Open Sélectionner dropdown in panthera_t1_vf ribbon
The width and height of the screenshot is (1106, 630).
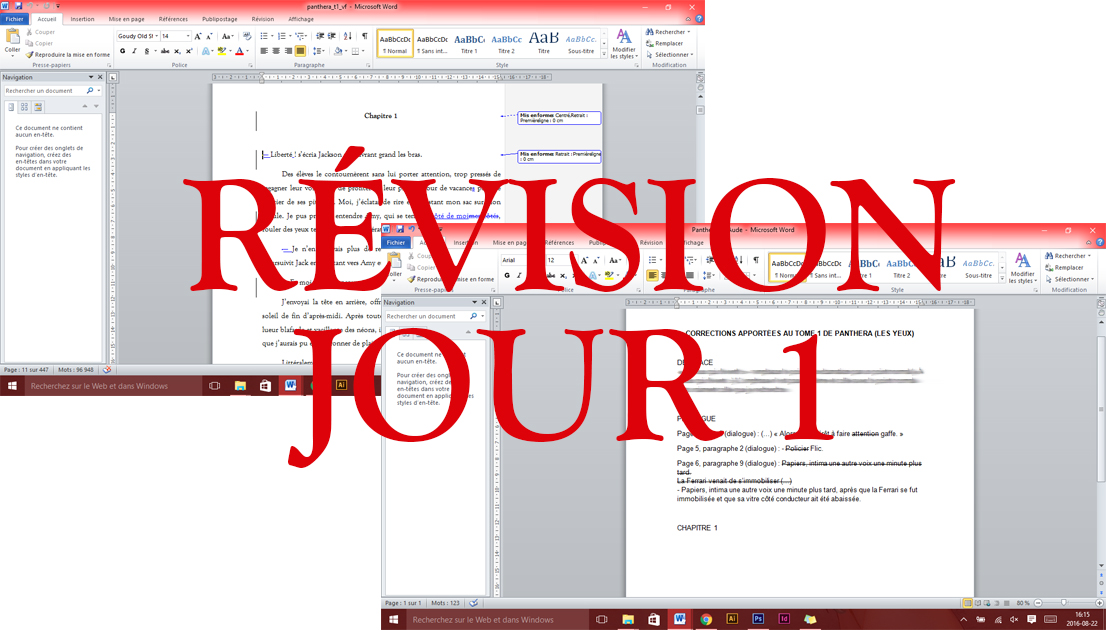[669, 54]
